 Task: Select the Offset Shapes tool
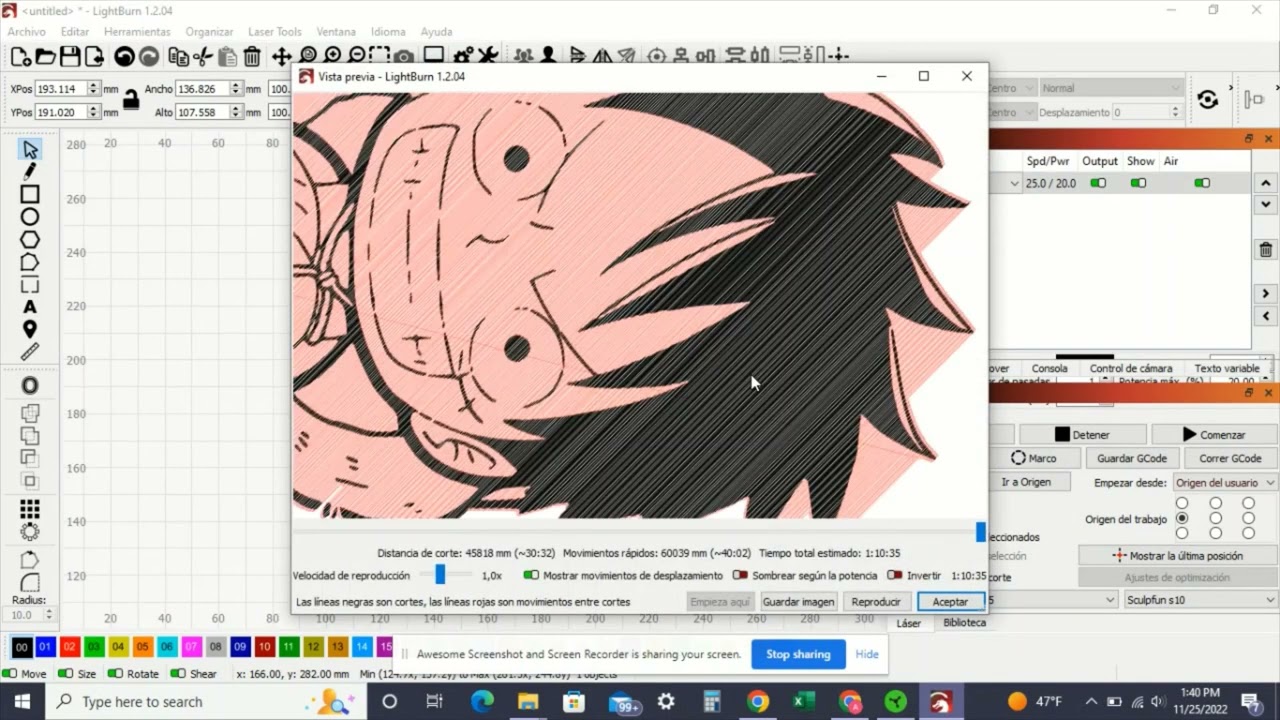[30, 386]
